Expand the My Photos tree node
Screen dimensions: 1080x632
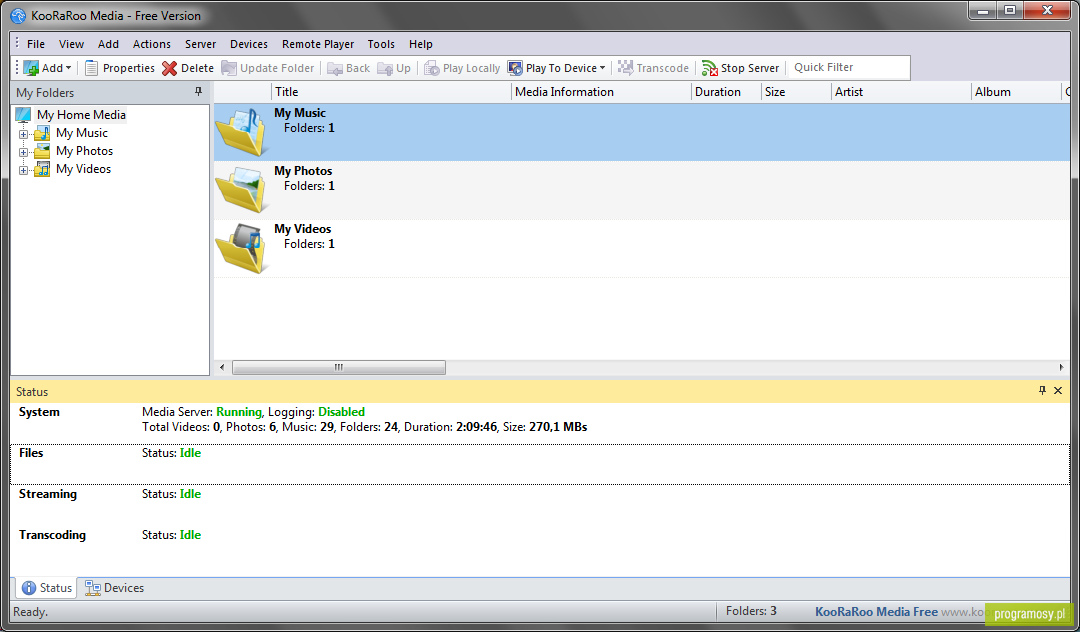(x=23, y=151)
